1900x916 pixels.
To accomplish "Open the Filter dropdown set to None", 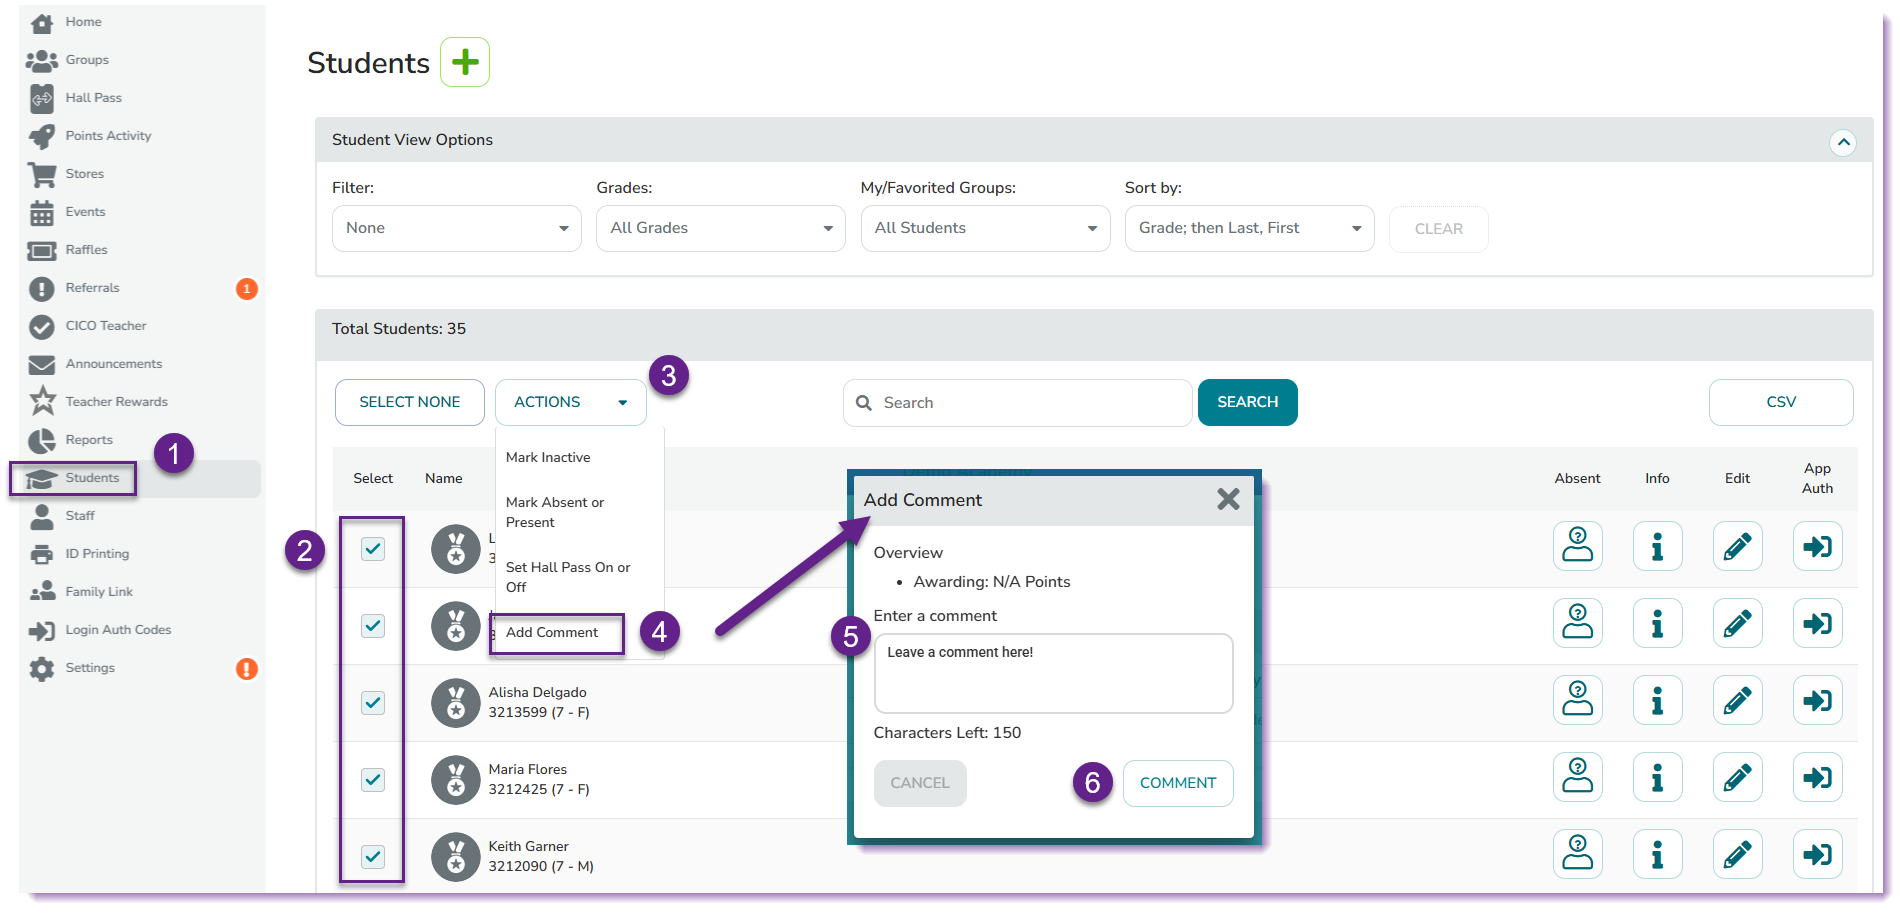I will [457, 228].
